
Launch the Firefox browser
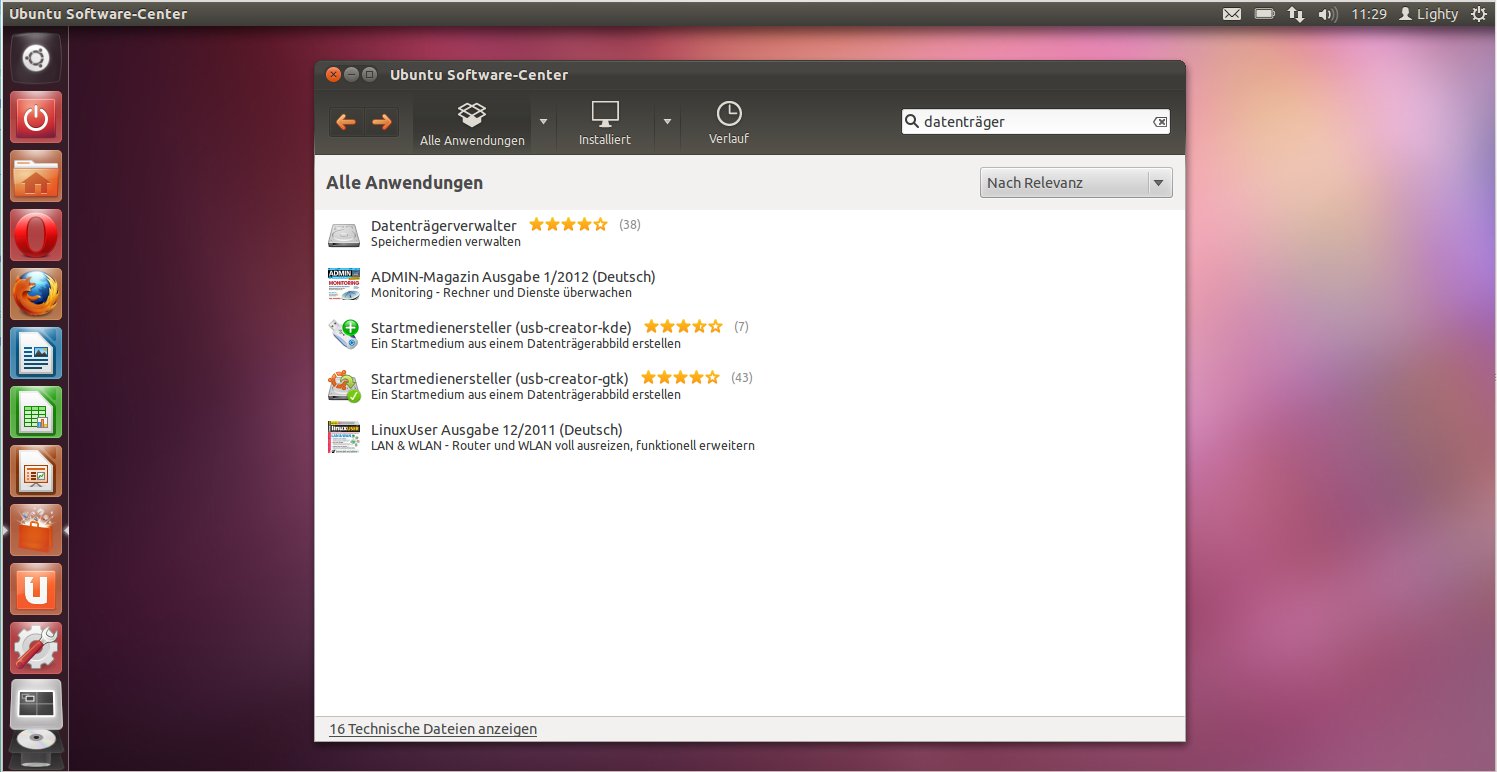[36, 294]
